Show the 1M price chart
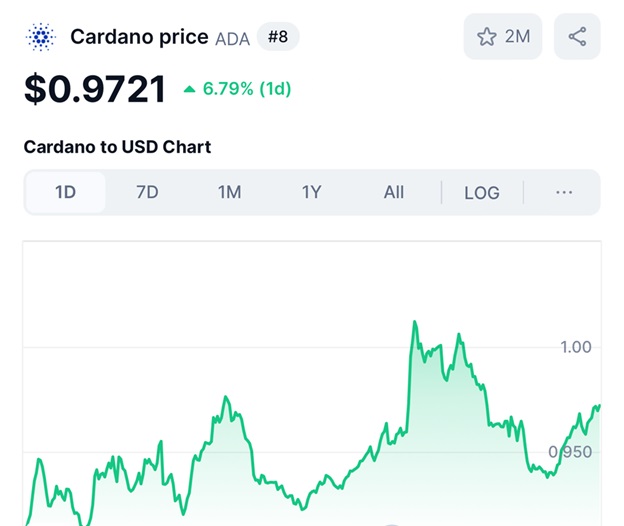The width and height of the screenshot is (624, 526). pos(229,192)
